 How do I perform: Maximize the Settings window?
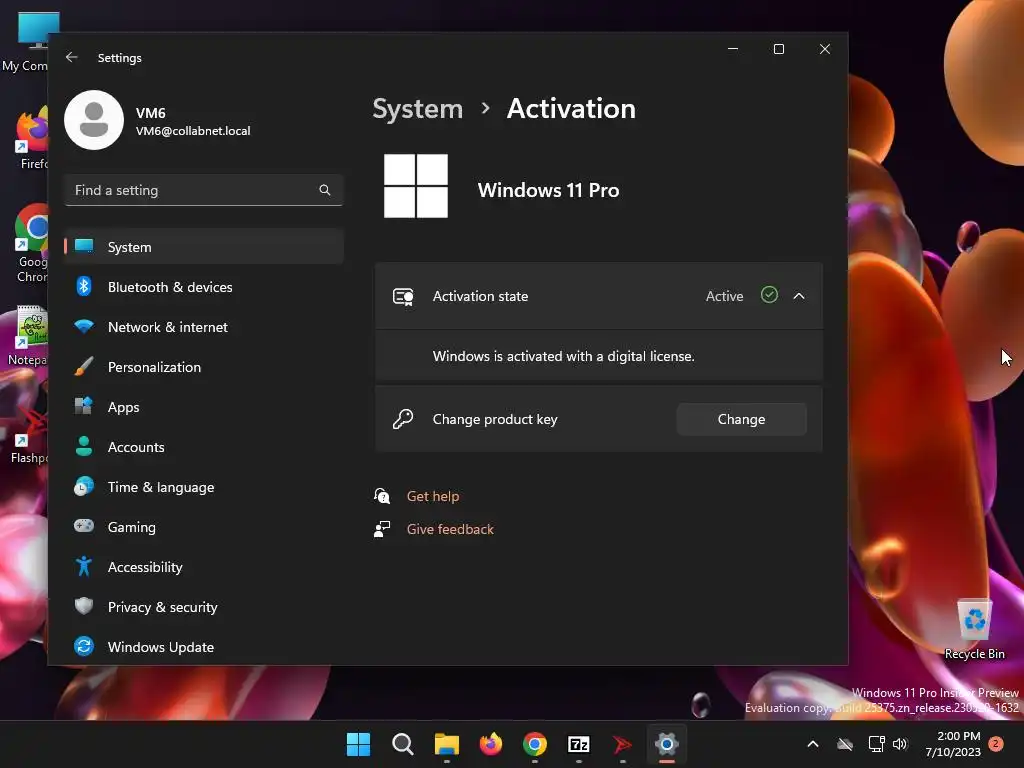(778, 49)
